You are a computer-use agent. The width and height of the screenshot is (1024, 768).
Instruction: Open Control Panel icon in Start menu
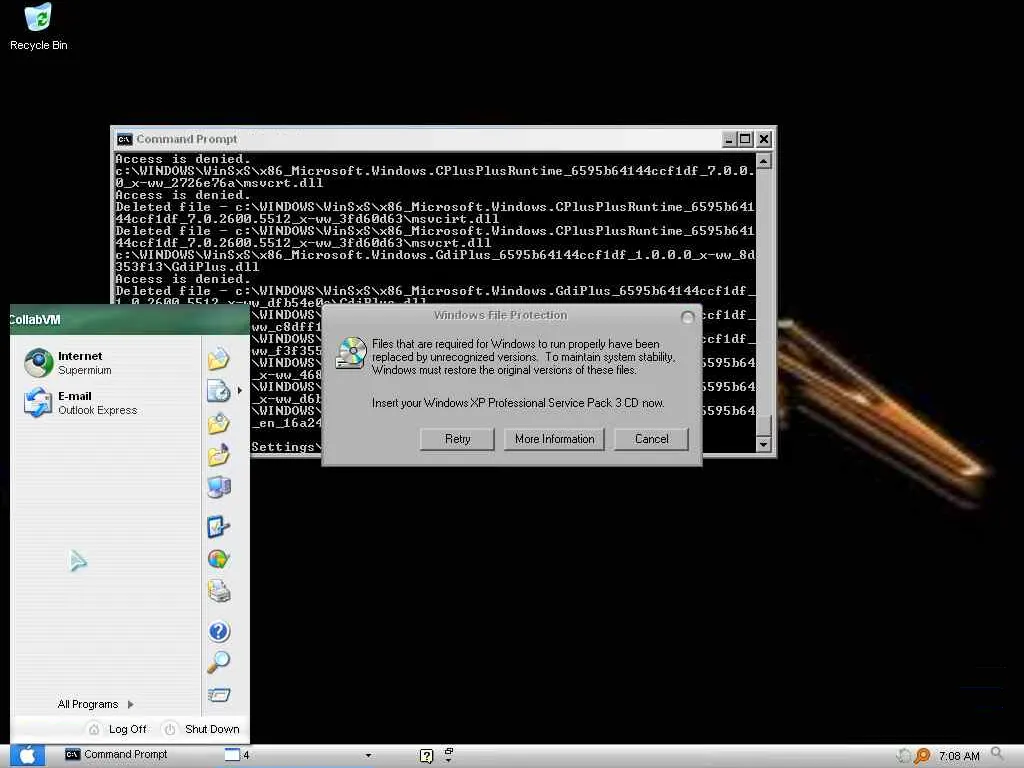click(218, 526)
